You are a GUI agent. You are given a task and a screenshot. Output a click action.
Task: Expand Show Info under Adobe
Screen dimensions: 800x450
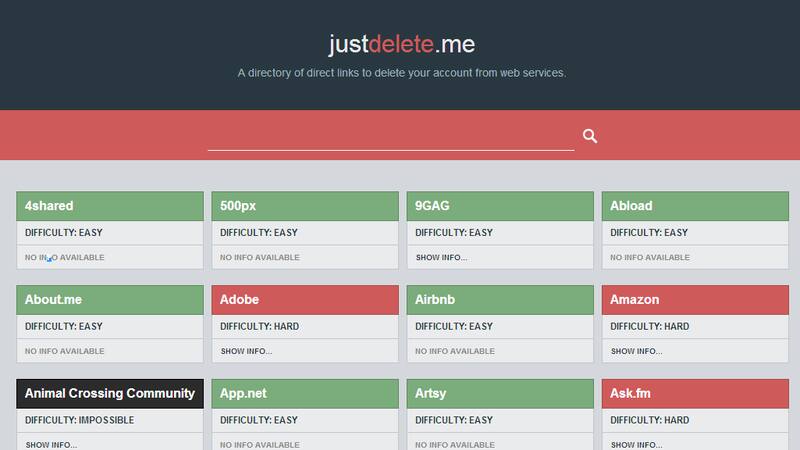tap(246, 352)
